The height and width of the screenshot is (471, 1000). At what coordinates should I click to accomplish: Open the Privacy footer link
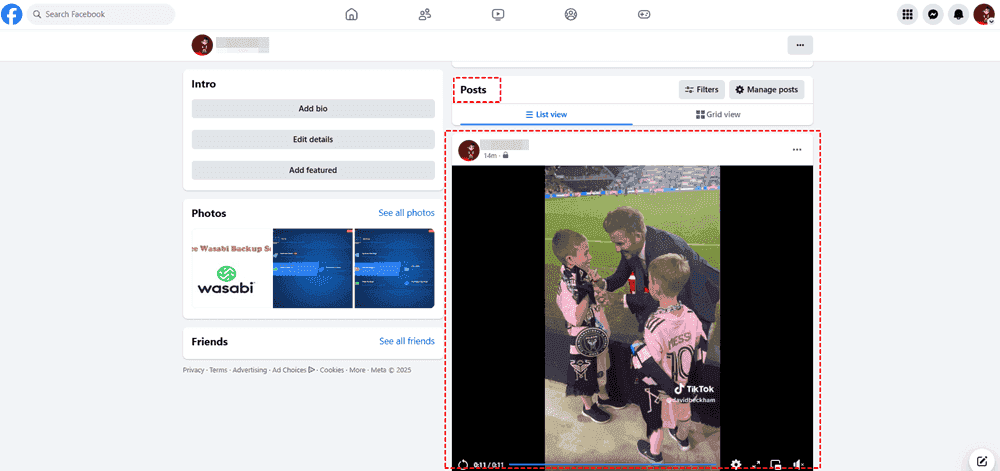tap(194, 370)
